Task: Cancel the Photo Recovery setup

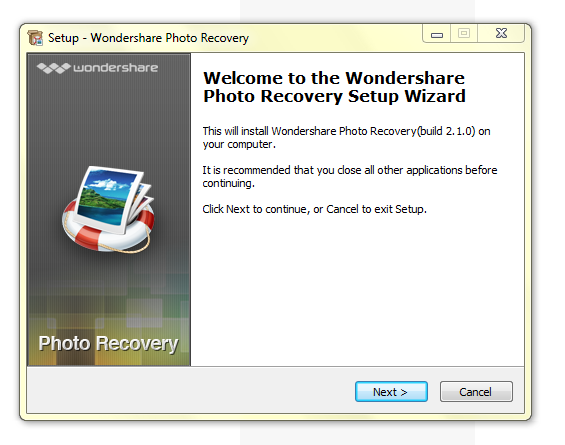Action: [x=476, y=392]
